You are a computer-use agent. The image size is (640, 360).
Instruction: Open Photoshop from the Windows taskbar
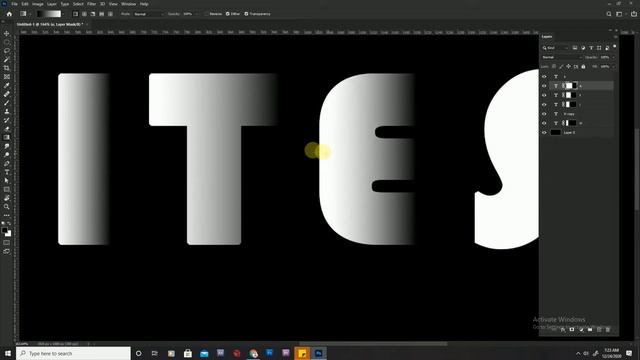point(318,353)
